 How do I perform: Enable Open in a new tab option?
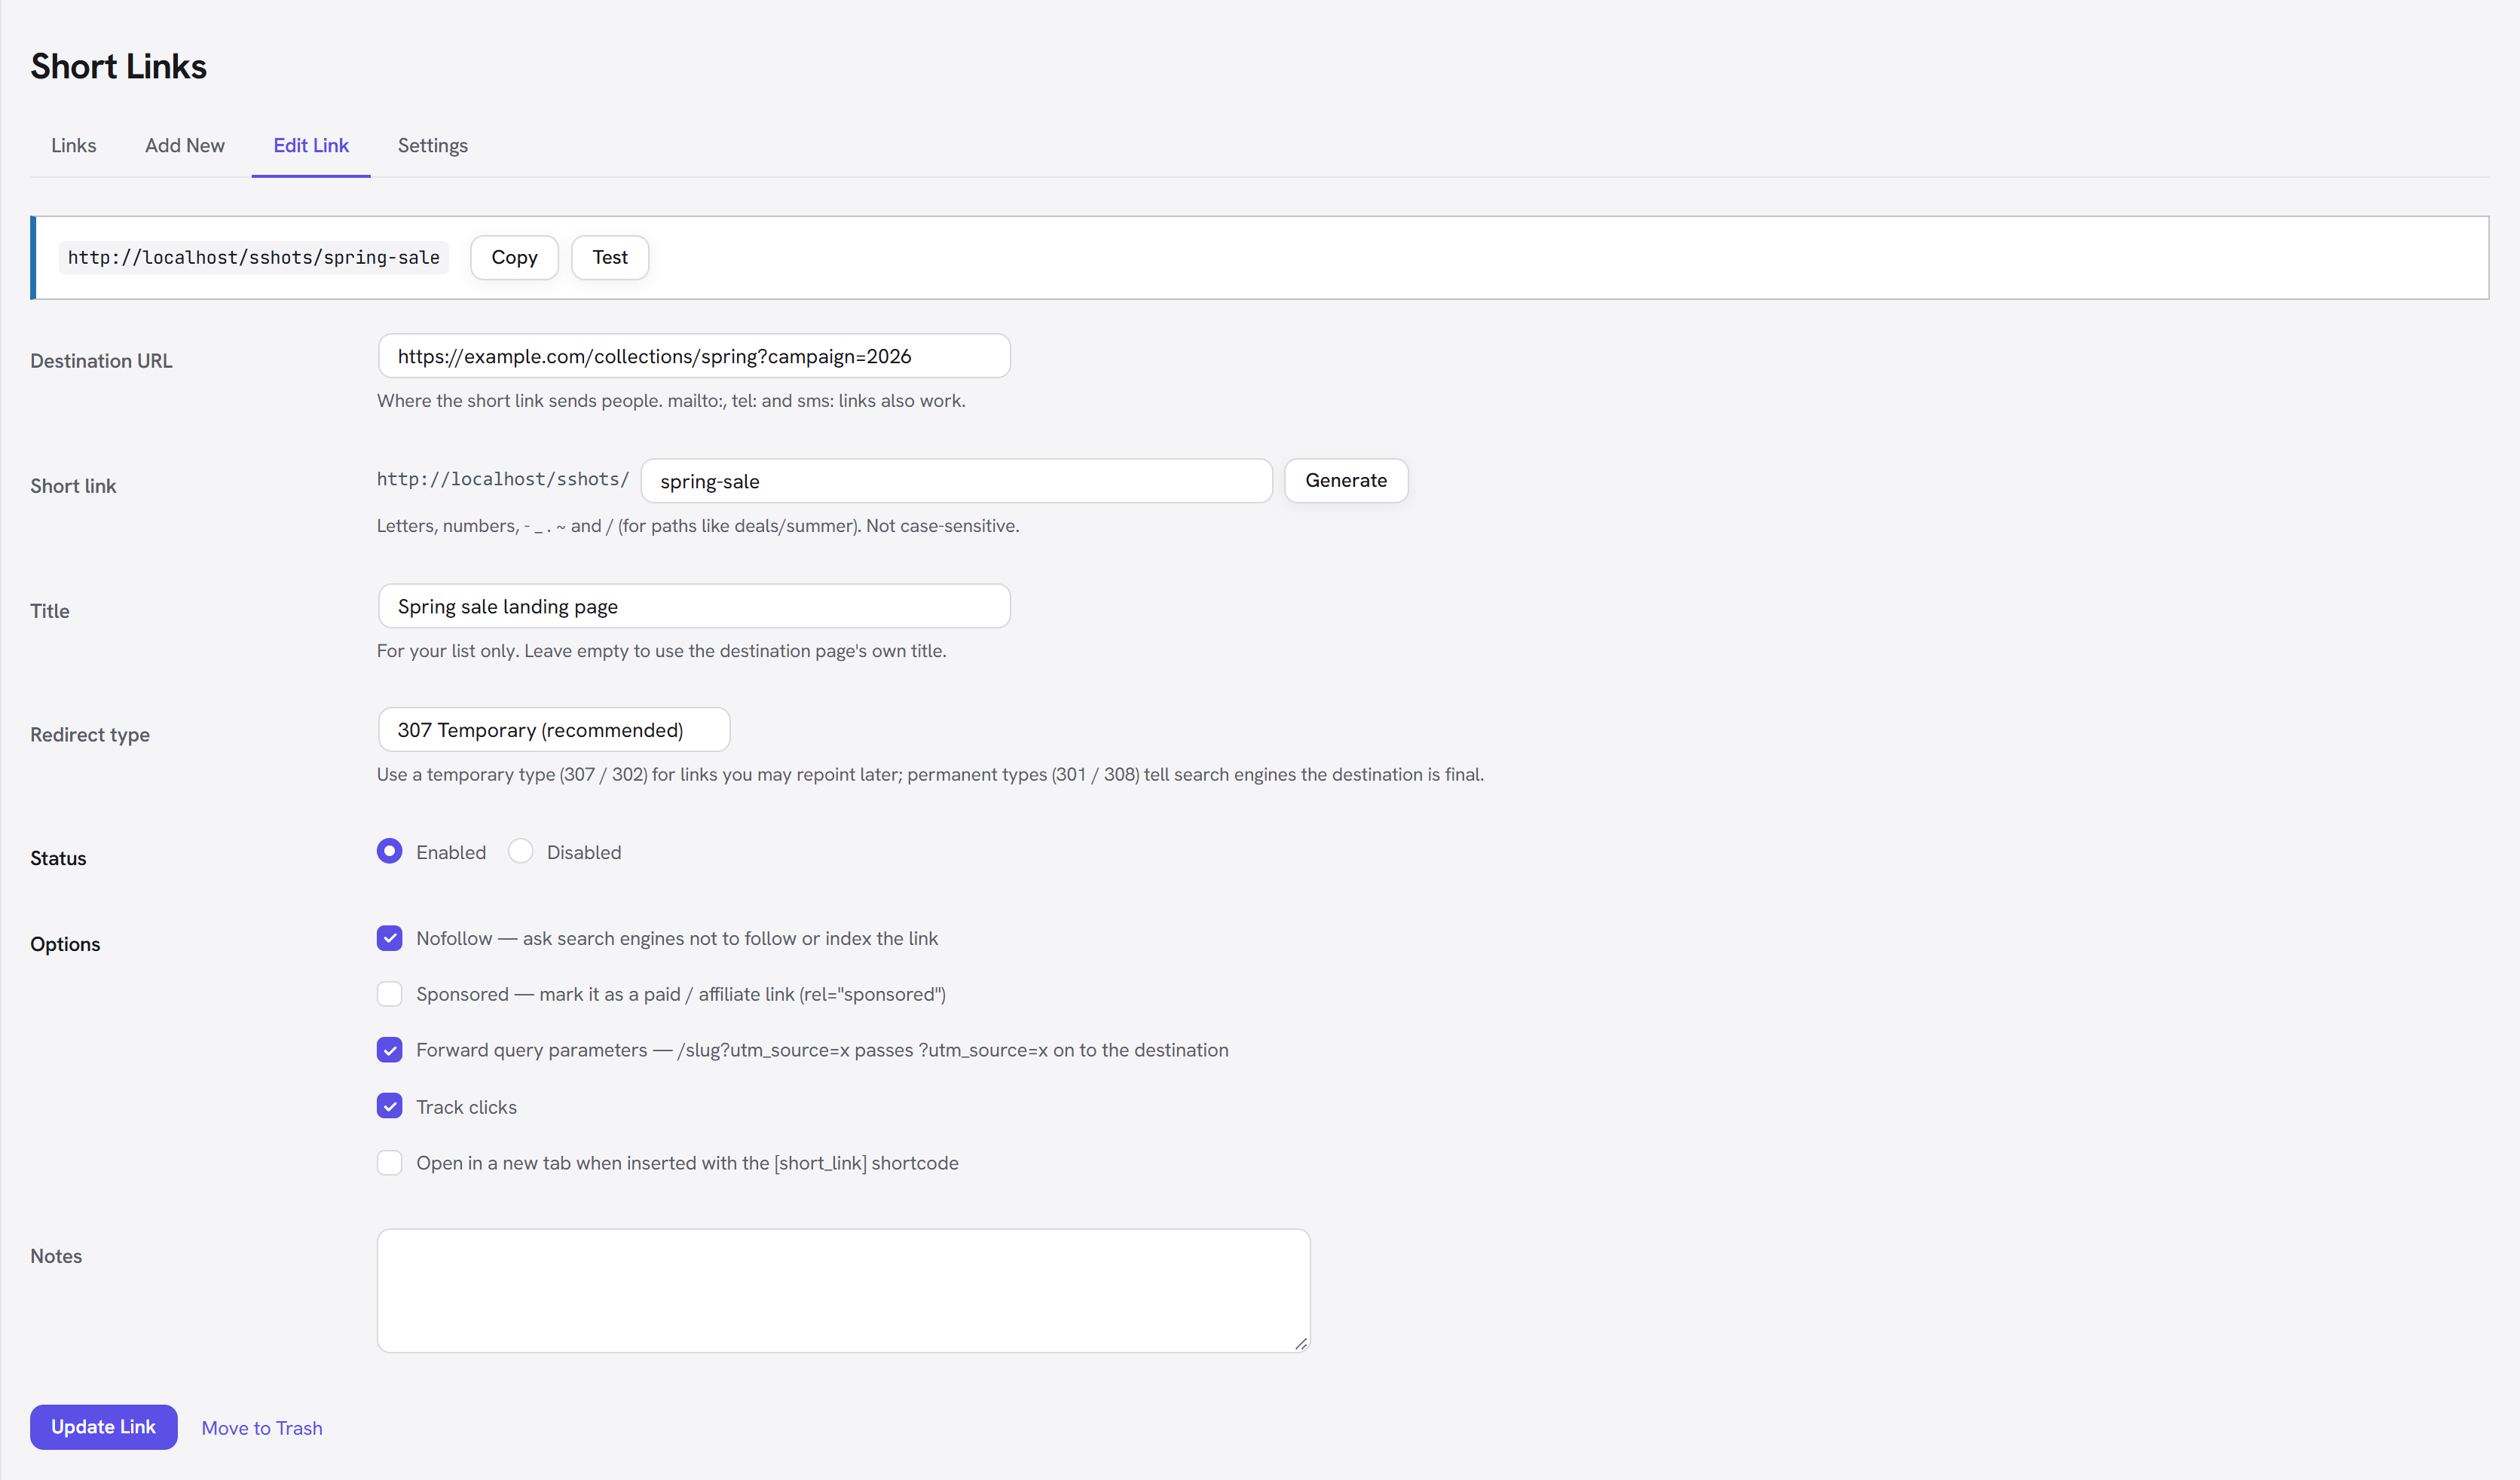click(390, 1163)
